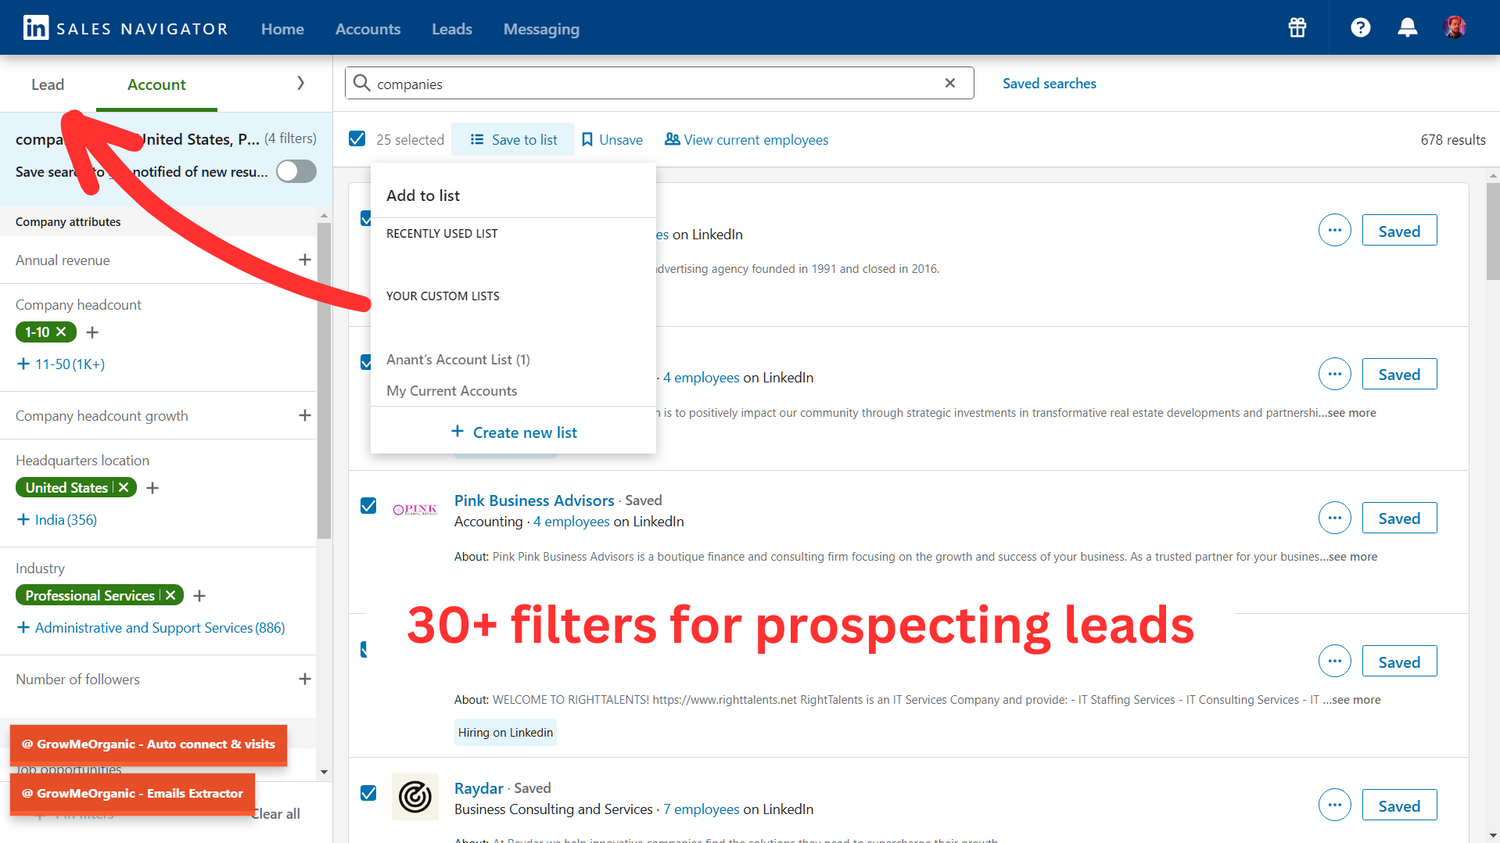Click the Save to list button
The image size is (1500, 843).
click(513, 140)
